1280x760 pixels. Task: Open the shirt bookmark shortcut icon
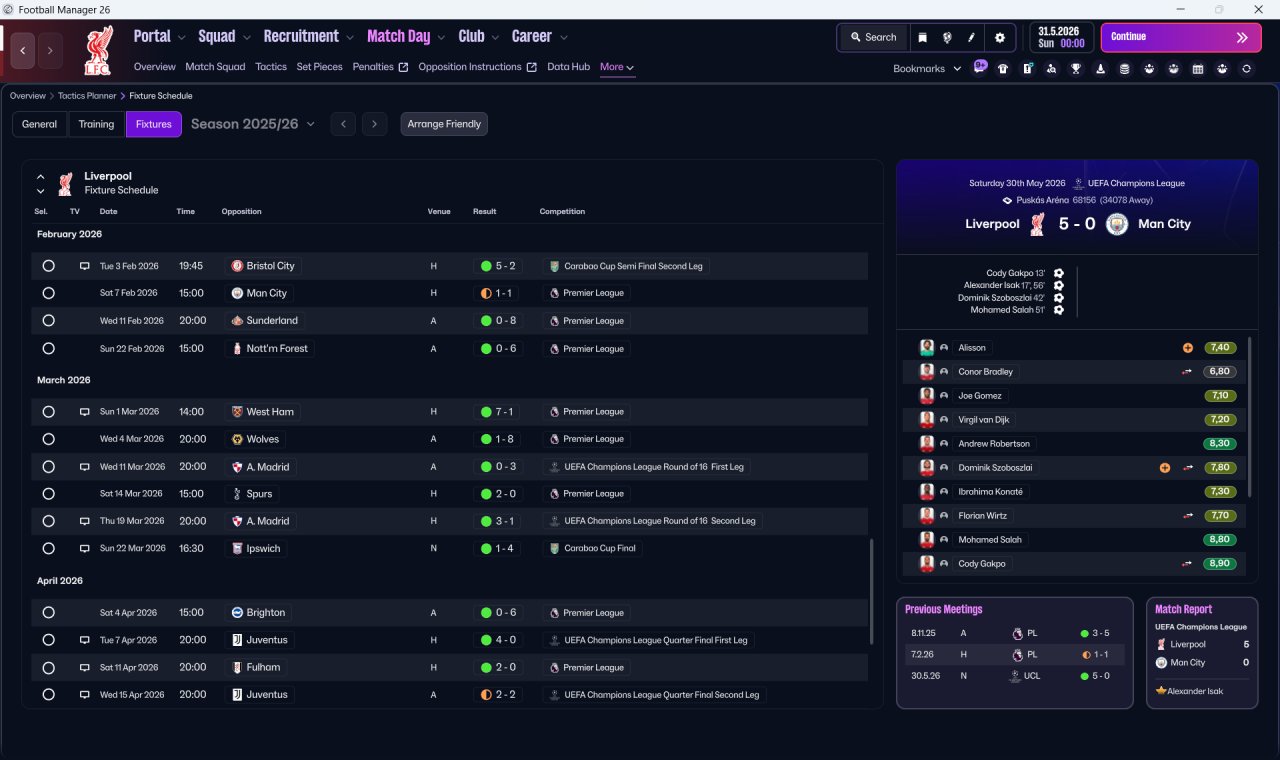[1003, 69]
